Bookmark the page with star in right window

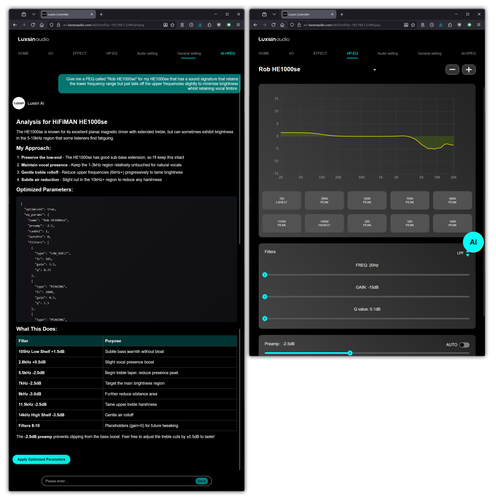pyautogui.click(x=413, y=25)
